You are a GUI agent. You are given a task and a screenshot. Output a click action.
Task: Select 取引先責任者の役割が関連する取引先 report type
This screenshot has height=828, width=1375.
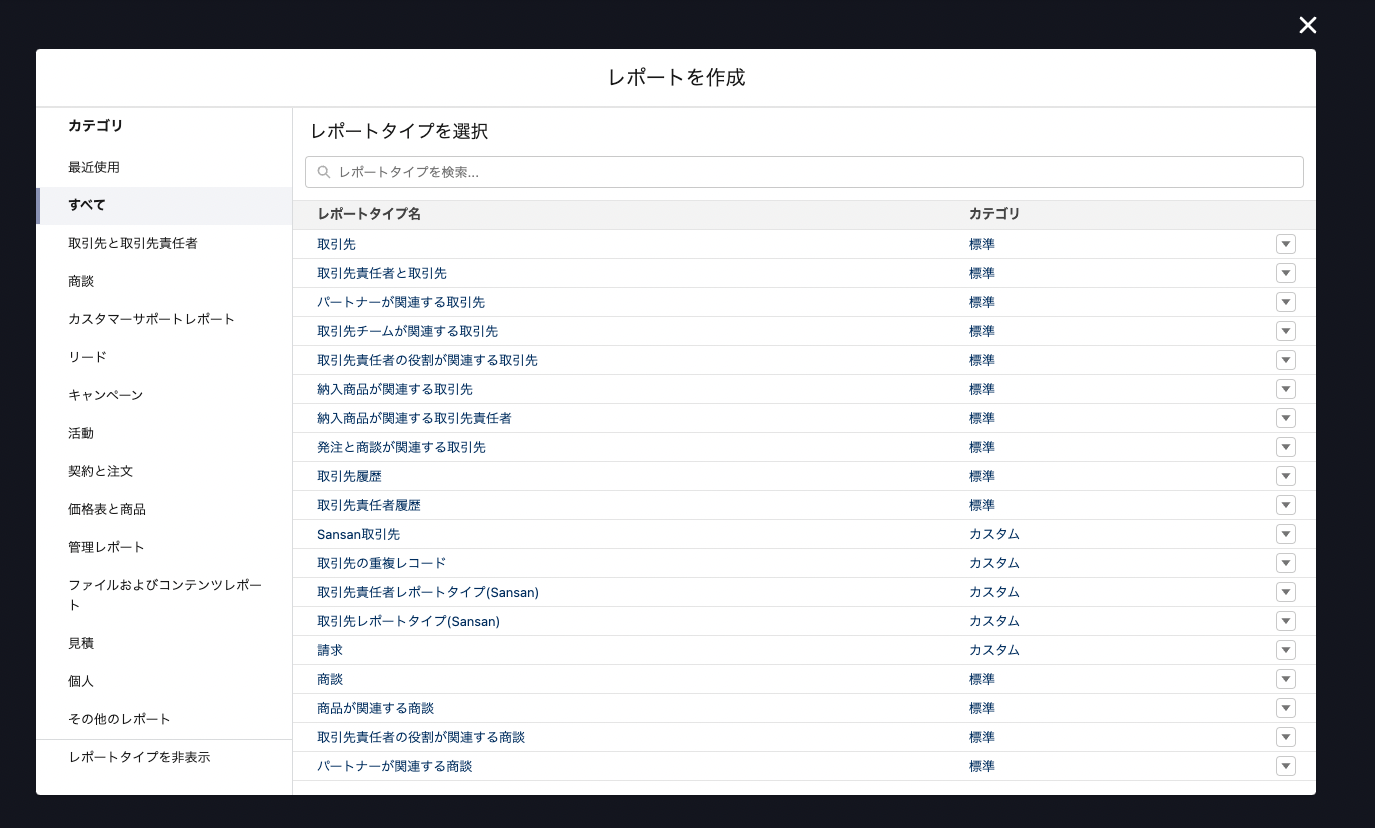[x=427, y=360]
